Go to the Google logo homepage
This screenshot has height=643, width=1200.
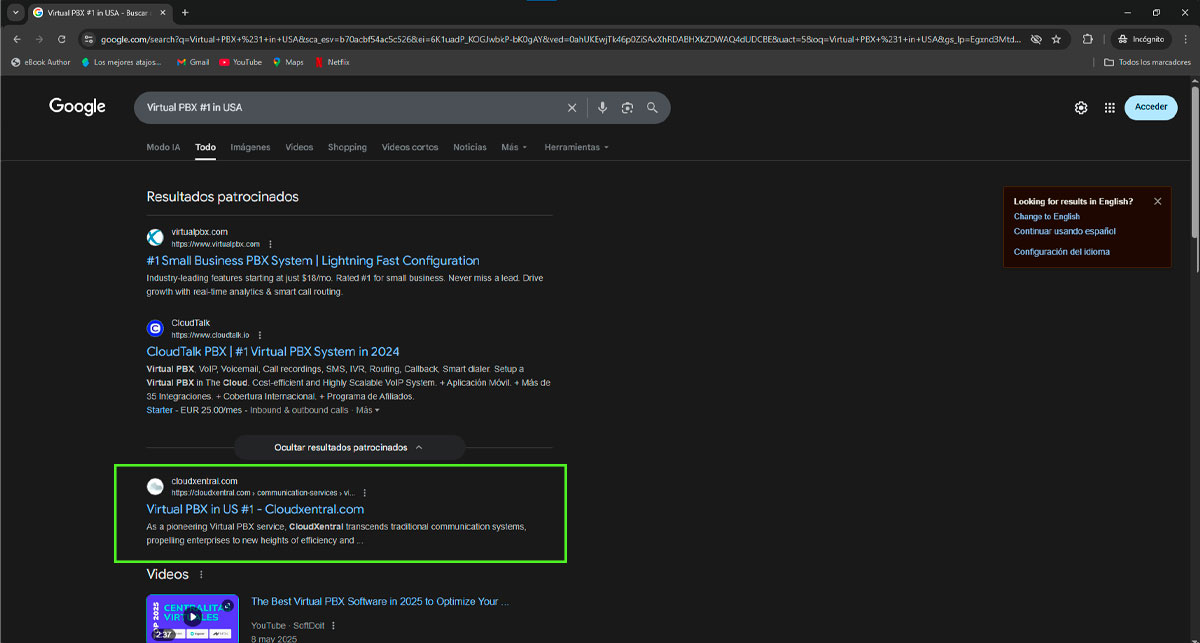pyautogui.click(x=77, y=107)
